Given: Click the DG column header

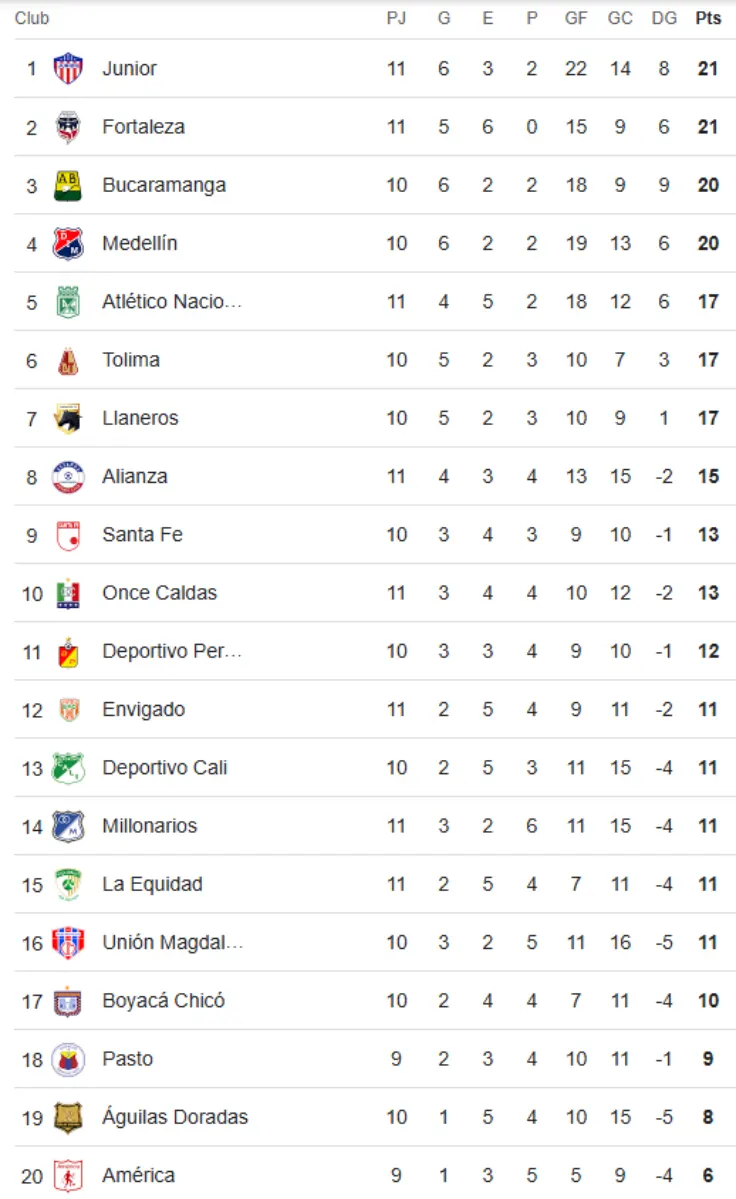Looking at the screenshot, I should pyautogui.click(x=663, y=19).
